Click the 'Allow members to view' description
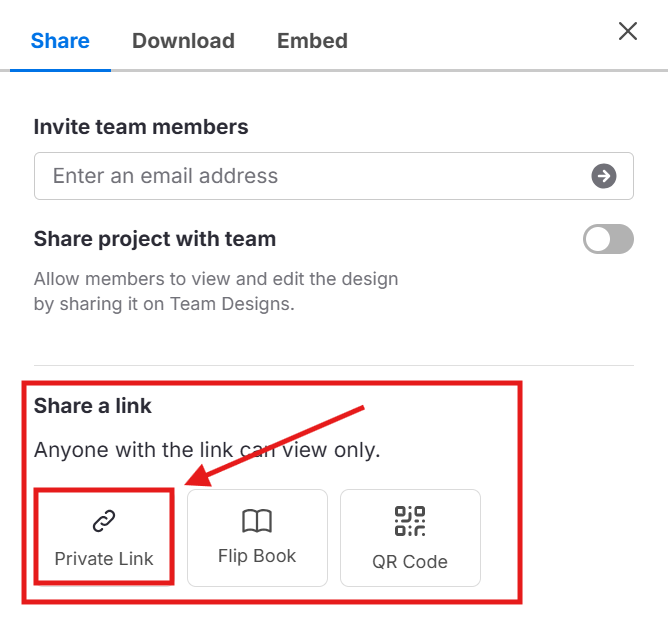 [x=216, y=279]
